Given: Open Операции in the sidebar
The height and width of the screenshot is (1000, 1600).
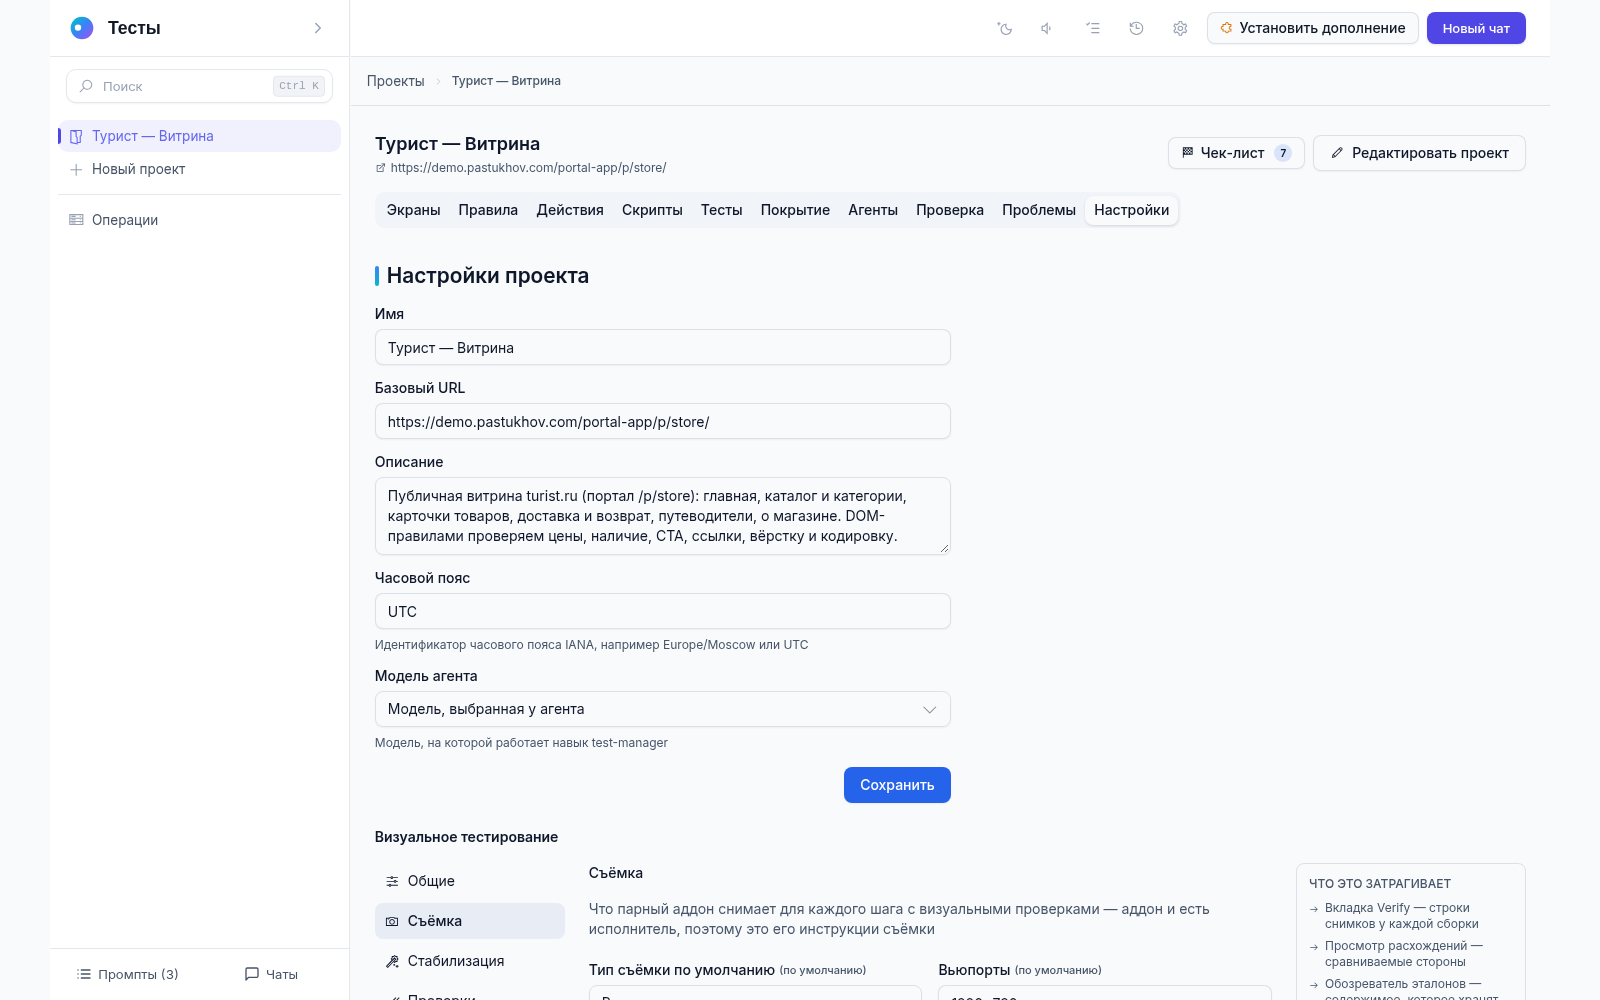Looking at the screenshot, I should tap(199, 220).
